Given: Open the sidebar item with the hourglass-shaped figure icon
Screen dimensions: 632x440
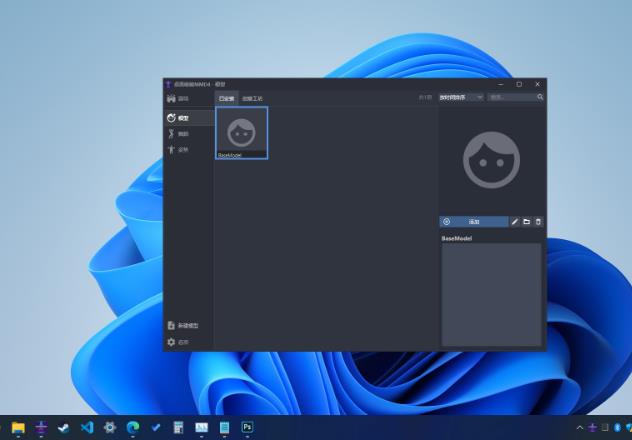Looking at the screenshot, I should pyautogui.click(x=189, y=134).
